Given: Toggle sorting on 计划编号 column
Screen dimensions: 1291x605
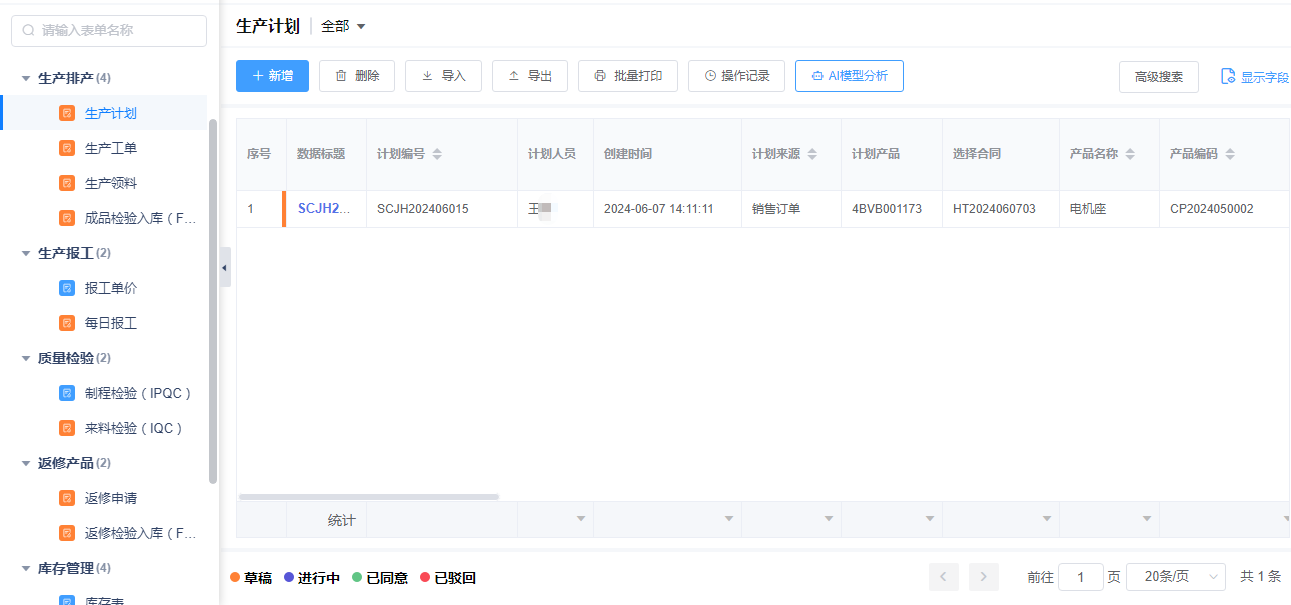Looking at the screenshot, I should (x=437, y=155).
